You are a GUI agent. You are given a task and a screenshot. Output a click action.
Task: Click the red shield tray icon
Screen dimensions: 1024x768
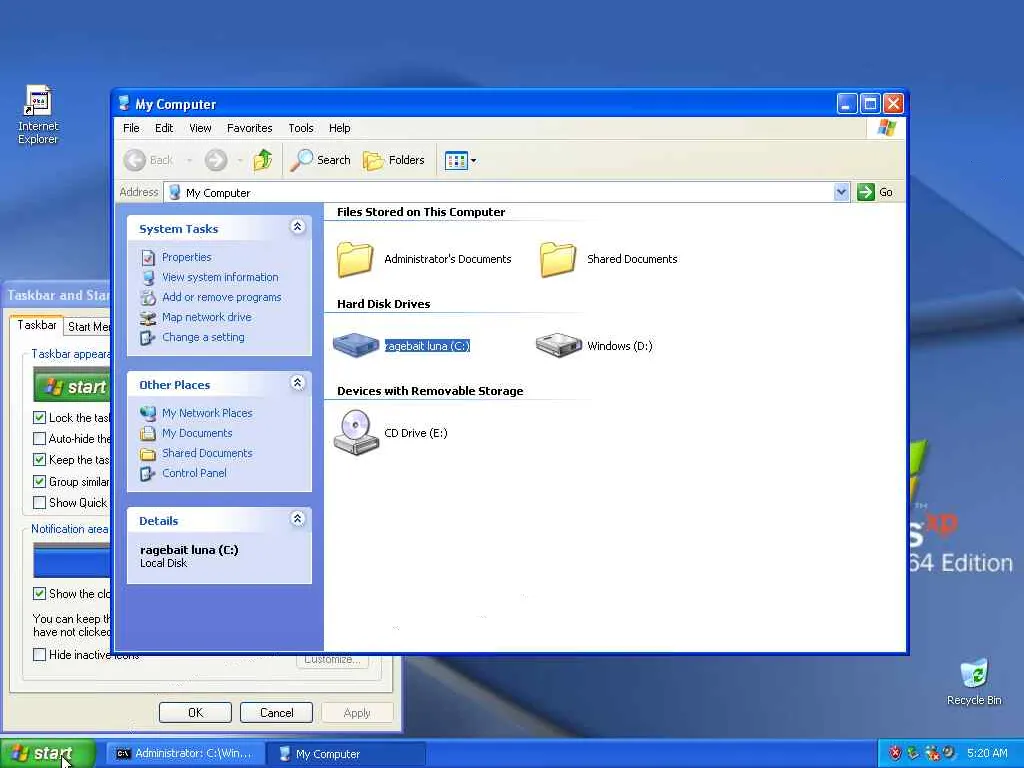895,753
